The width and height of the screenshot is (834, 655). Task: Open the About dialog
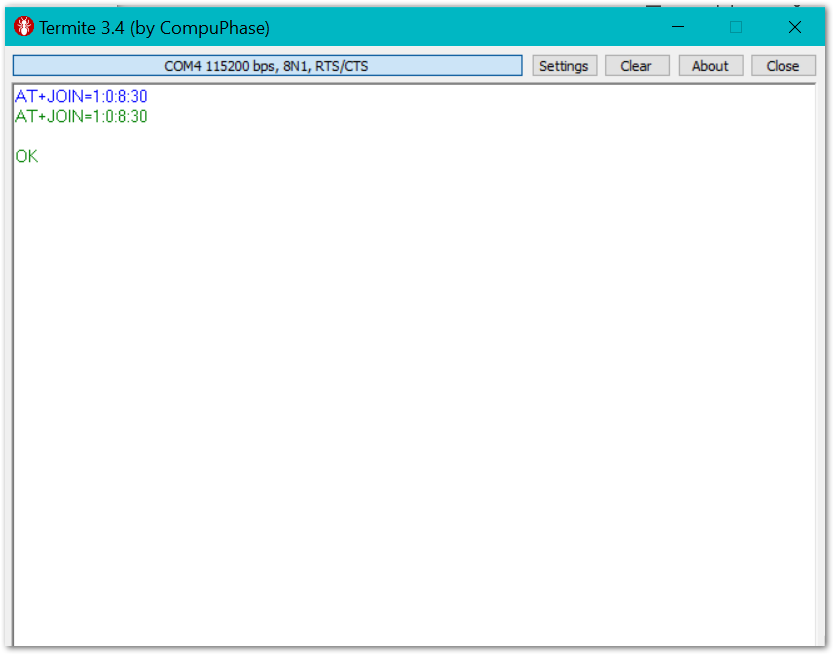pos(710,66)
